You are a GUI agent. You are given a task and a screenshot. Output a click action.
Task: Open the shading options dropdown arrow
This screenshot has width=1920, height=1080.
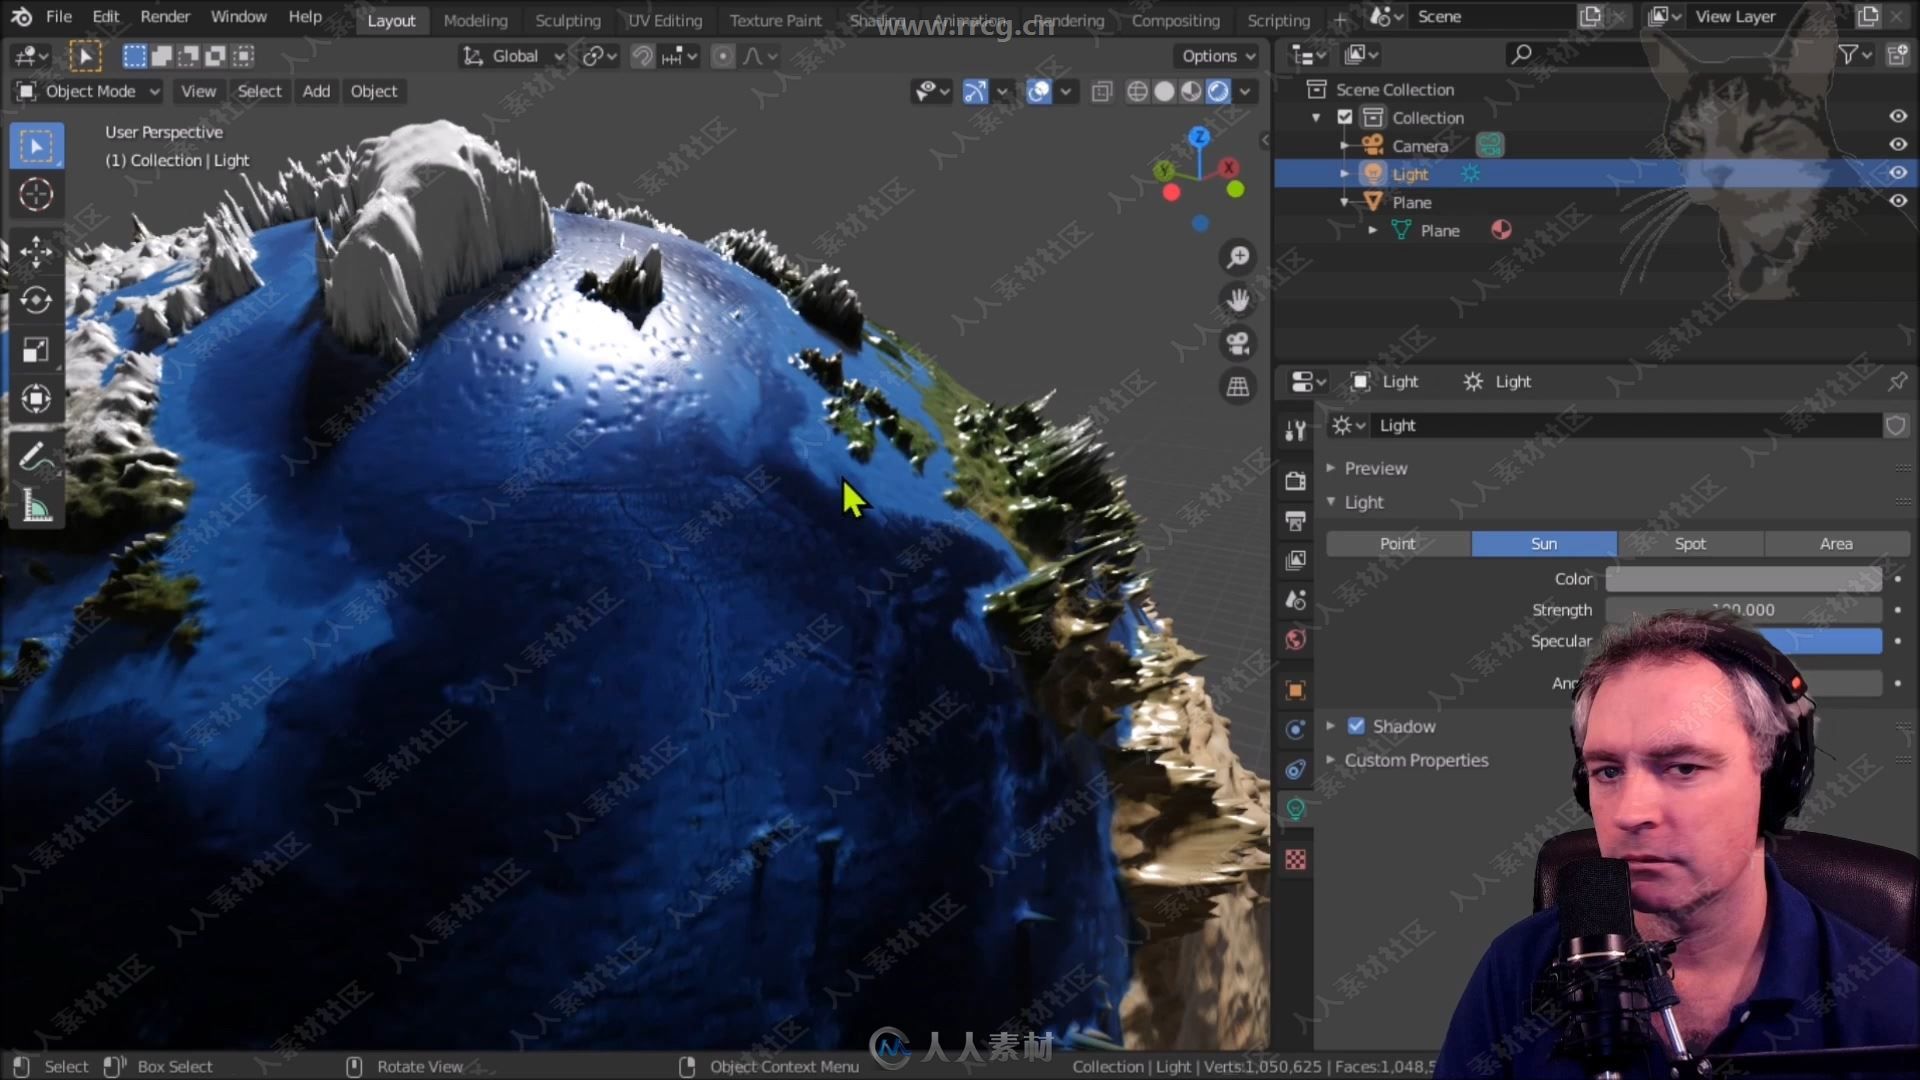point(1245,92)
